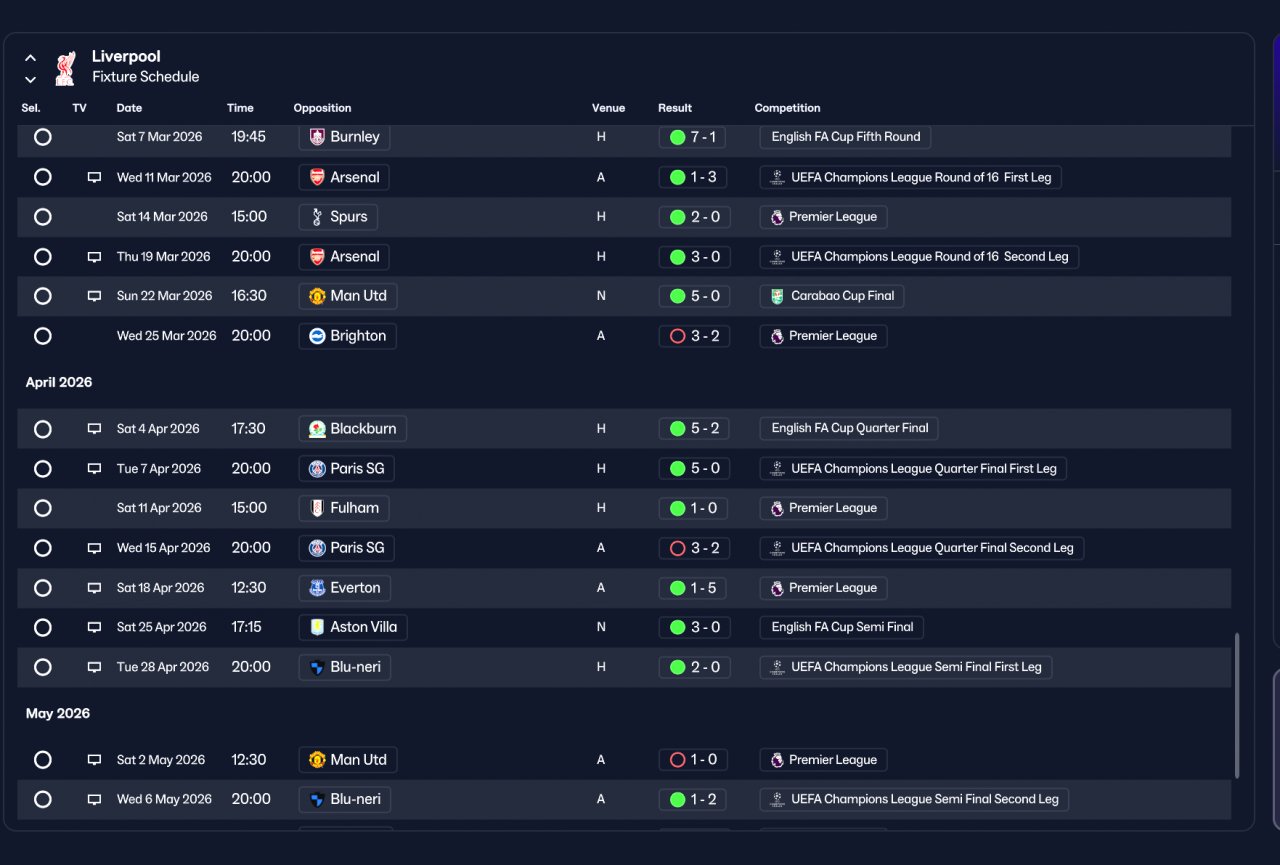The width and height of the screenshot is (1280, 865).
Task: Click the Aston Villa club badge icon
Action: (x=317, y=627)
